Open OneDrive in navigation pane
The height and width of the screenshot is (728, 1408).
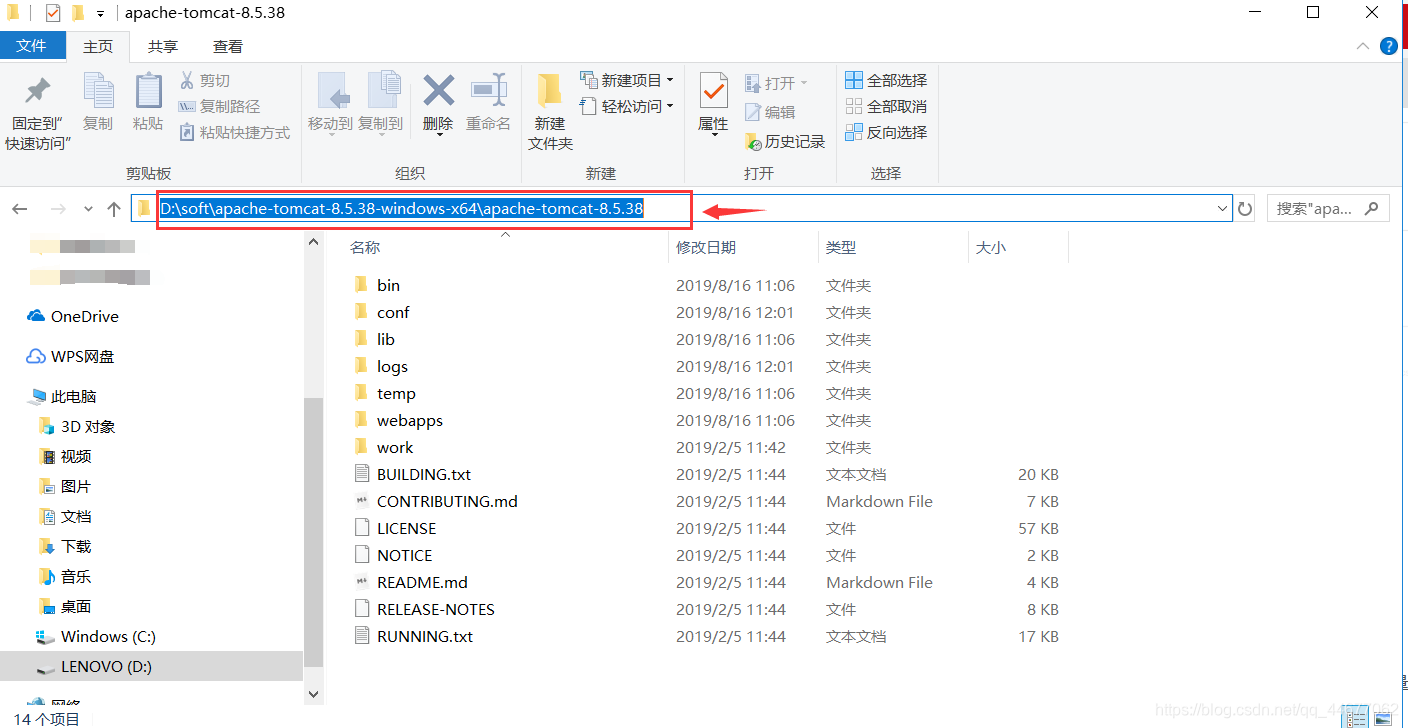pyautogui.click(x=85, y=316)
